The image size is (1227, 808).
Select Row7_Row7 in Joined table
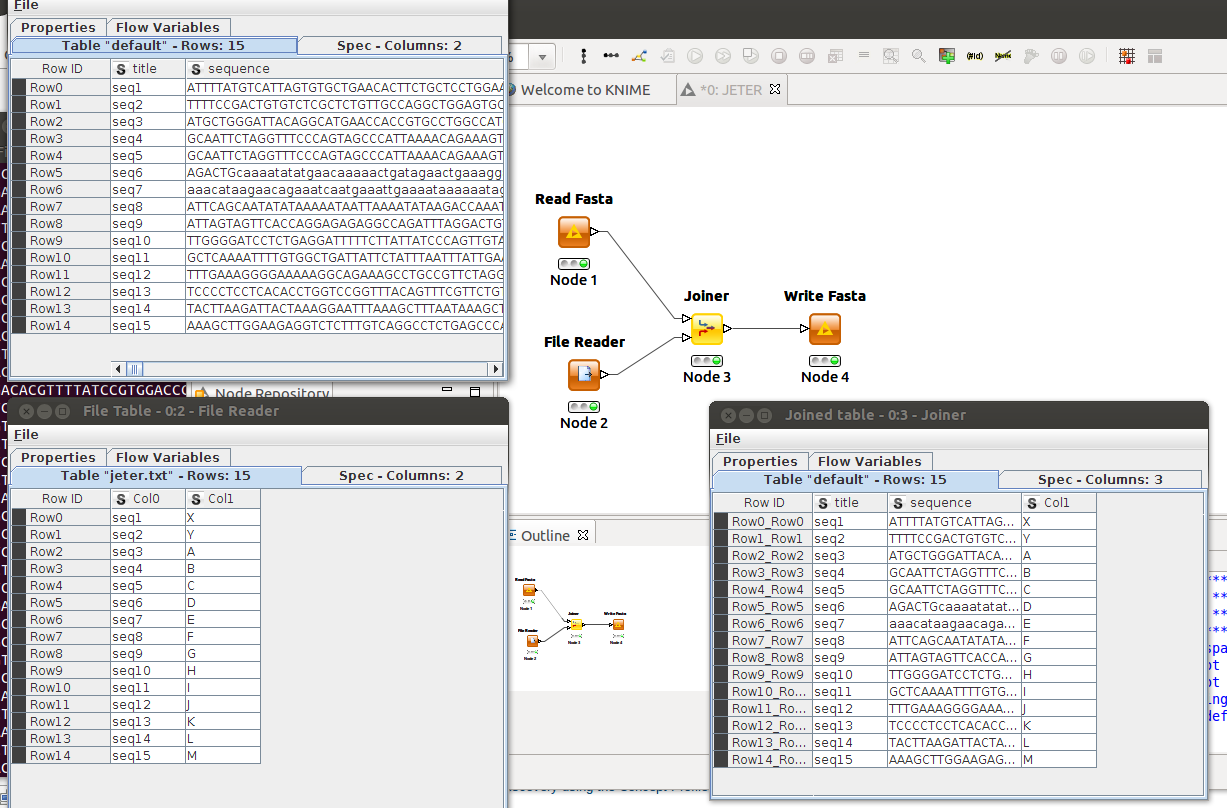click(x=763, y=641)
